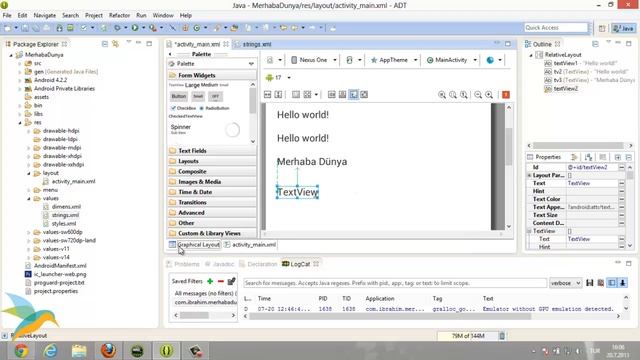The width and height of the screenshot is (640, 360).
Task: Collapse RelativeLayout node in Outline
Action: (531, 55)
